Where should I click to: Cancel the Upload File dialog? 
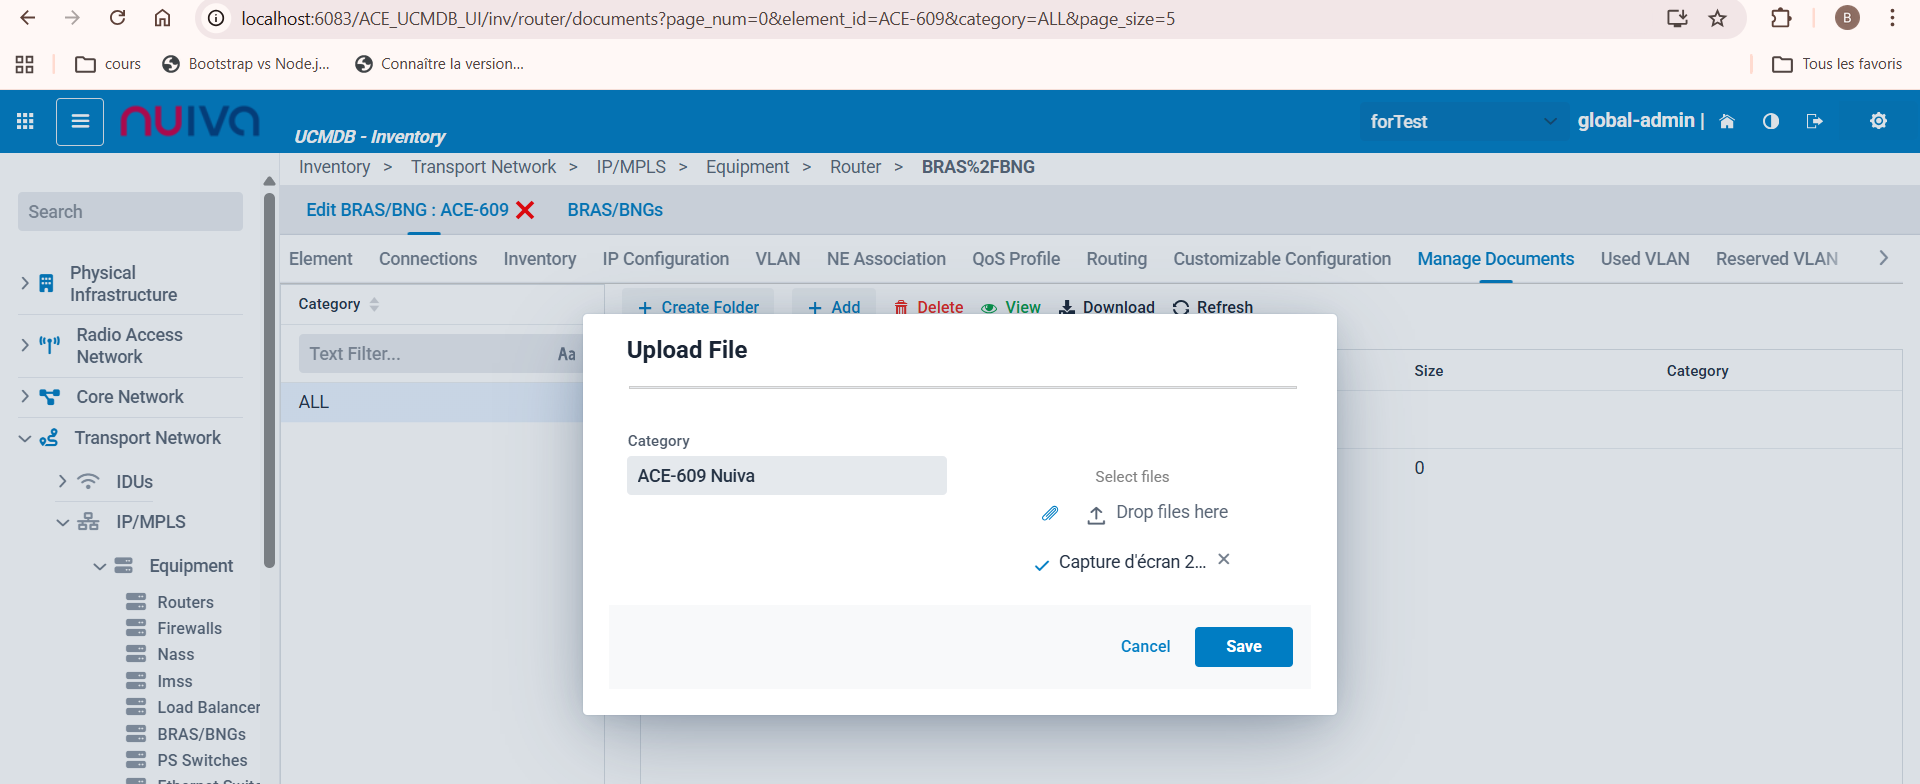coord(1145,647)
